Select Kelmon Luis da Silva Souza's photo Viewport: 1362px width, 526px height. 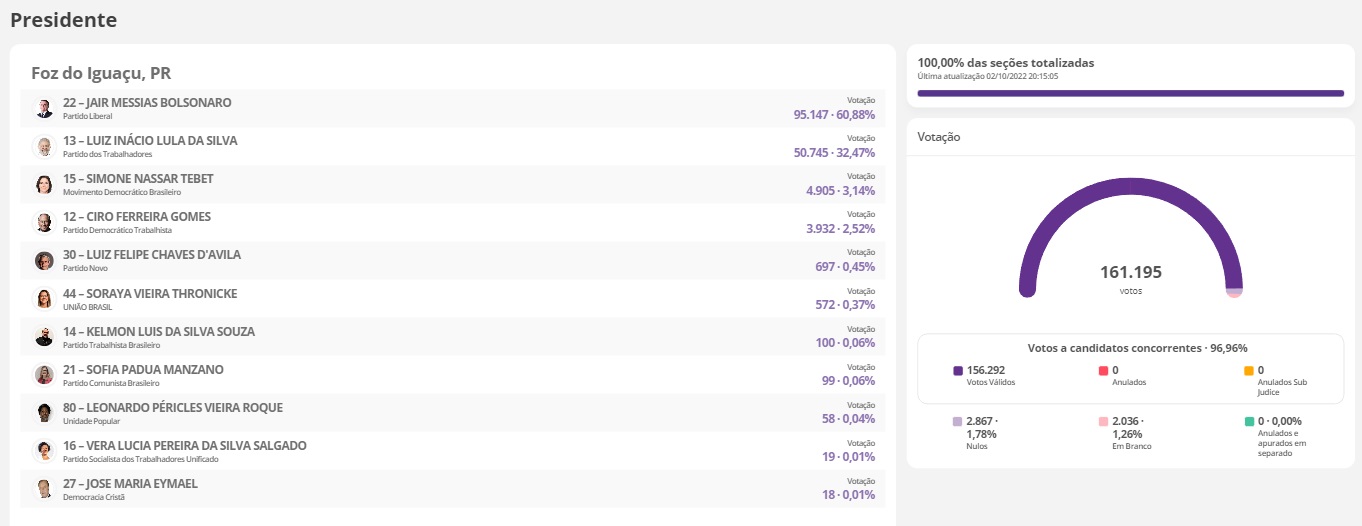coord(44,337)
